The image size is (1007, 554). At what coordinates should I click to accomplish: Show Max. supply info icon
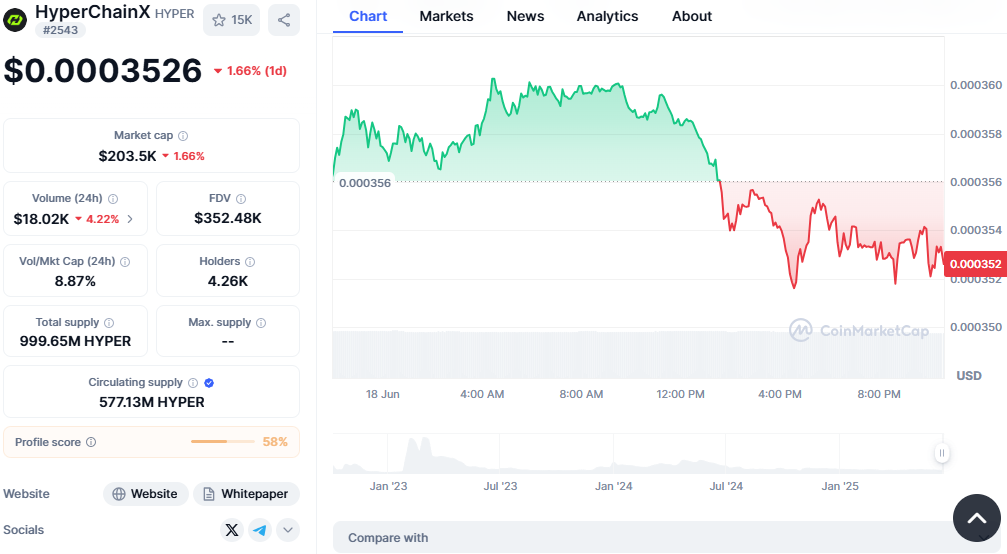(x=261, y=323)
